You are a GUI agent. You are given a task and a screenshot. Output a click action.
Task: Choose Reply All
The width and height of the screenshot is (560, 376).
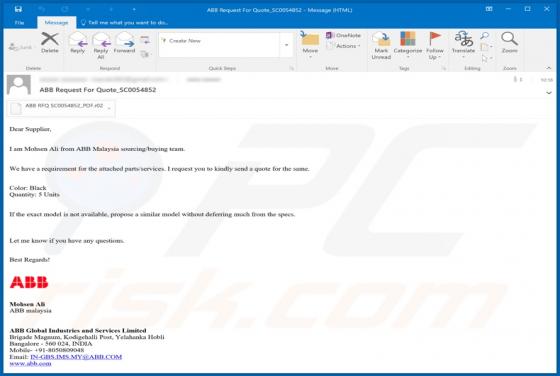click(x=101, y=45)
